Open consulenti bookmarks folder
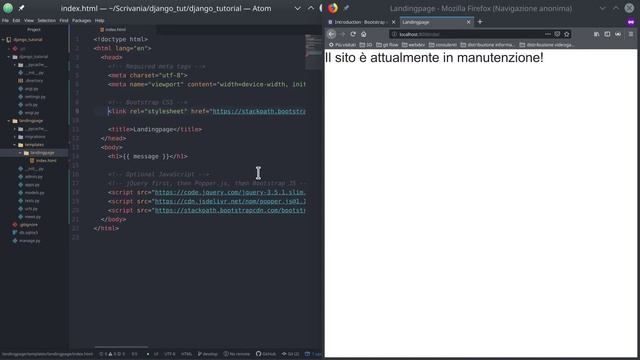 click(x=443, y=44)
